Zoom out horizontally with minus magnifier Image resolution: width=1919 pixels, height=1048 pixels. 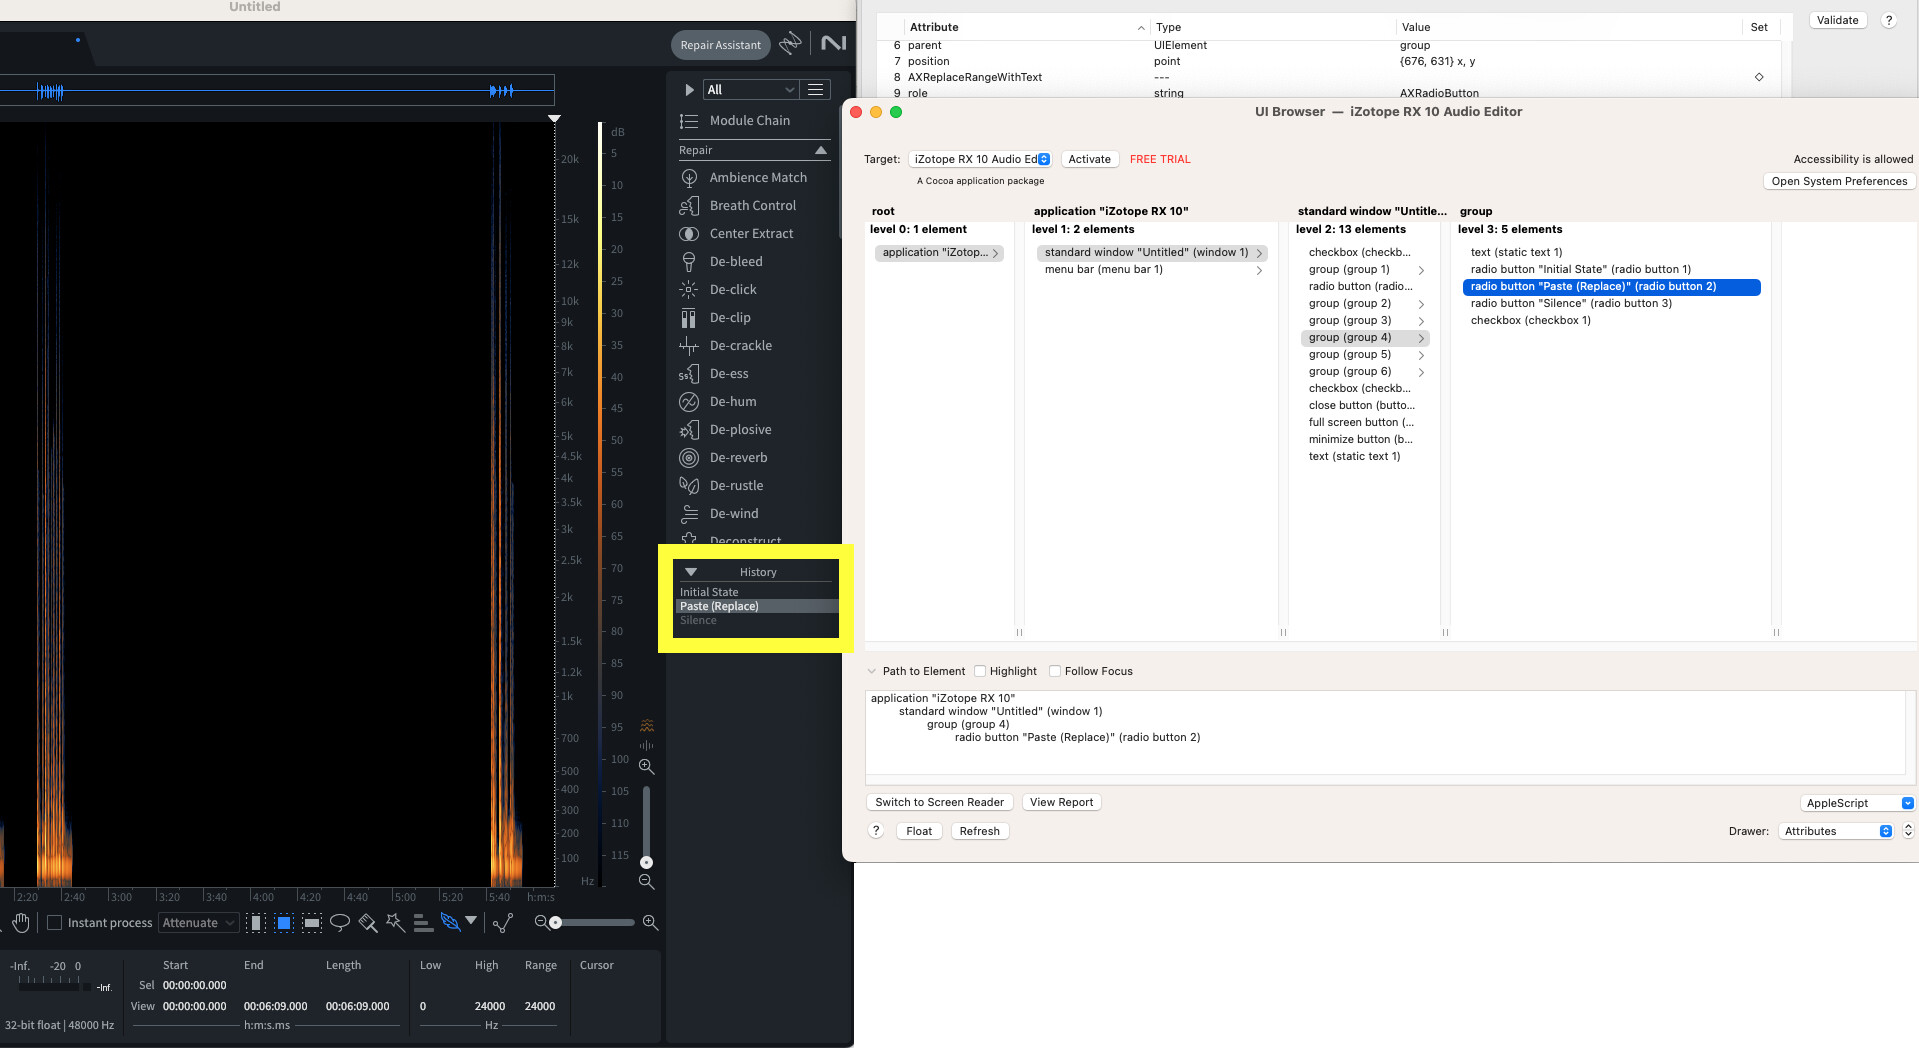click(541, 922)
